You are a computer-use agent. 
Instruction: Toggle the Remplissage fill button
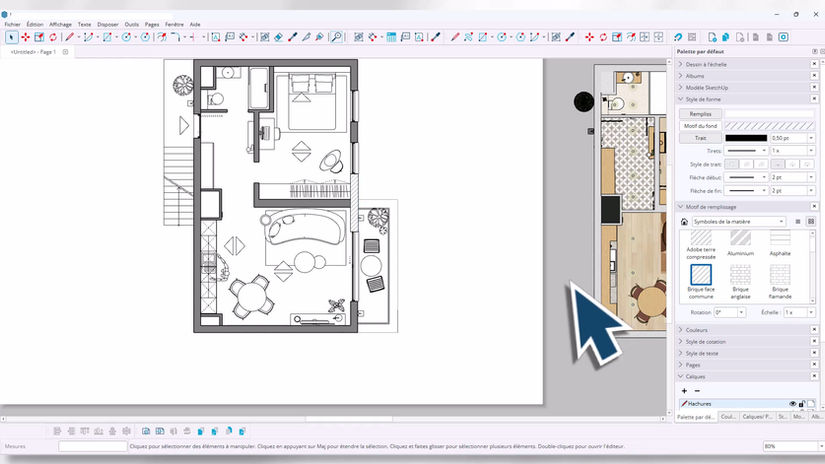[x=700, y=114]
